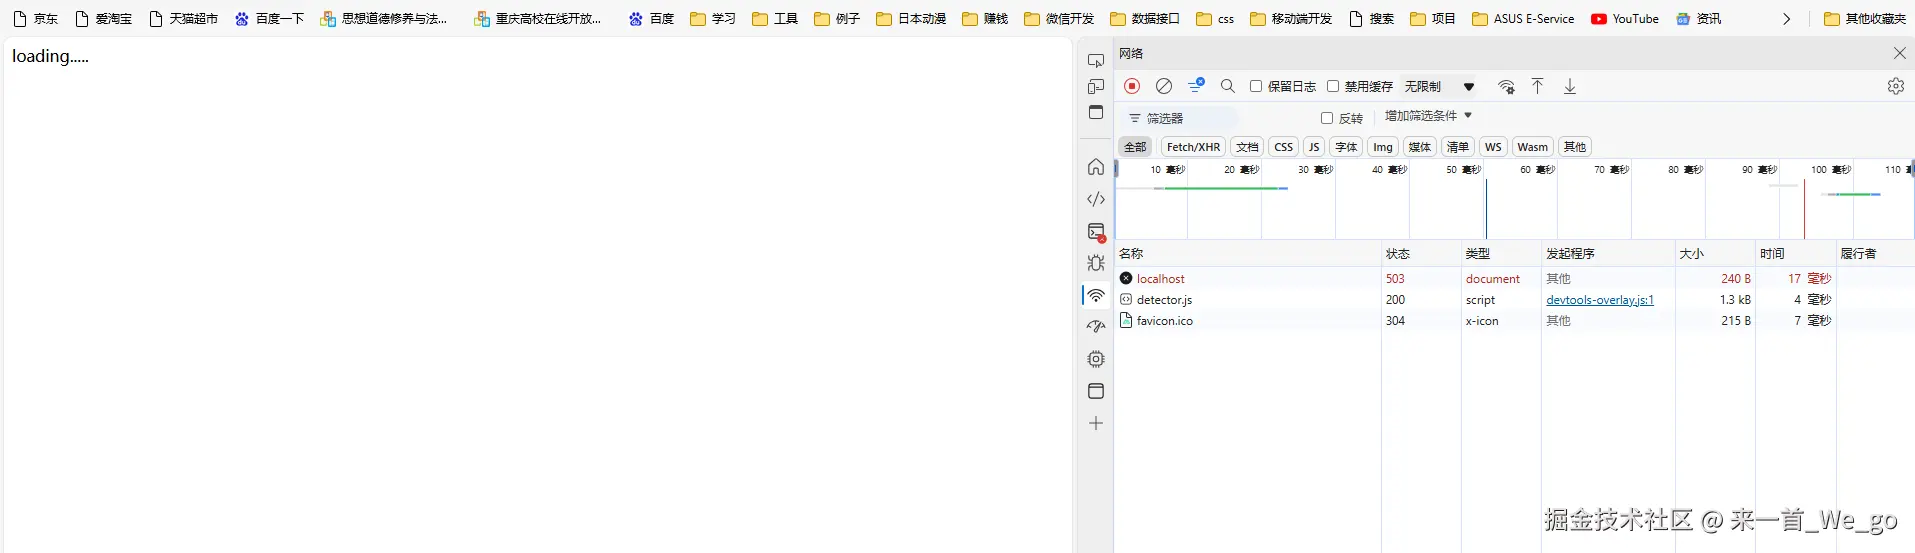Toggle quick view drawer icon

[x=1096, y=112]
